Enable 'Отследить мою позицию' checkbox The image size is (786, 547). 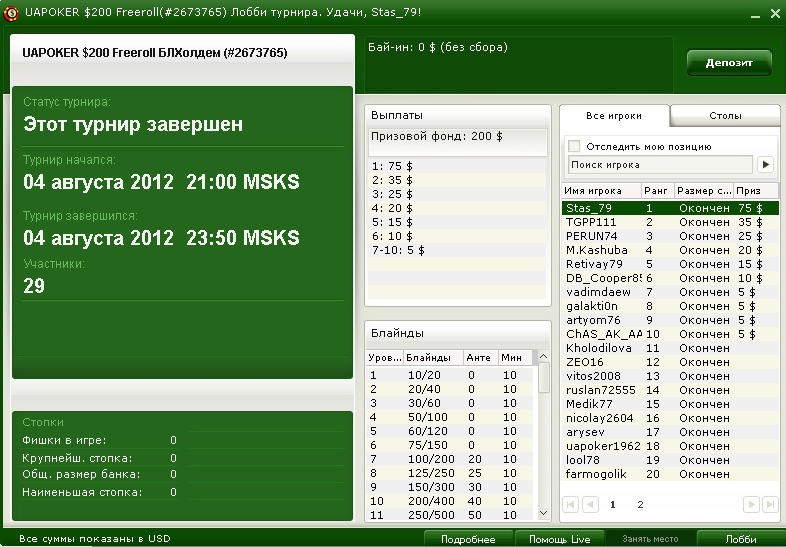[574, 146]
